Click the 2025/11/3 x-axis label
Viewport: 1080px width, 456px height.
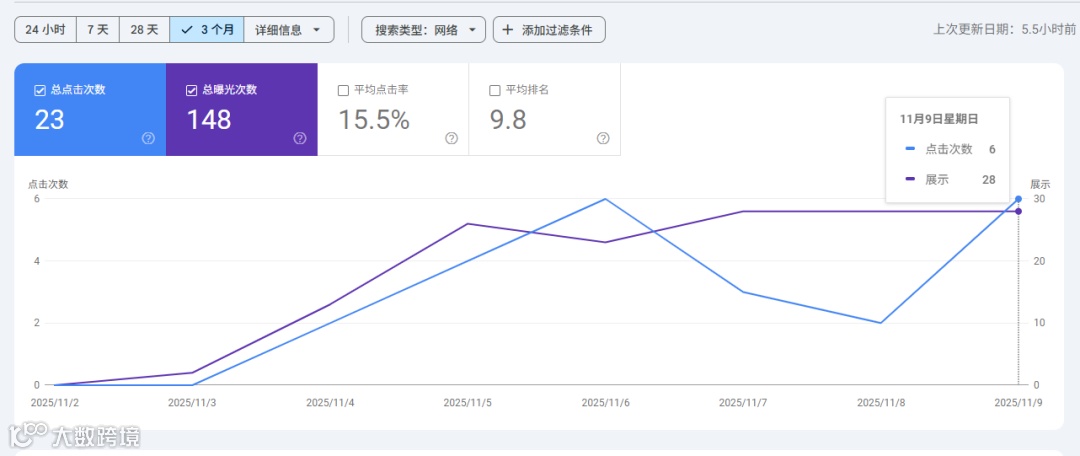(x=192, y=403)
